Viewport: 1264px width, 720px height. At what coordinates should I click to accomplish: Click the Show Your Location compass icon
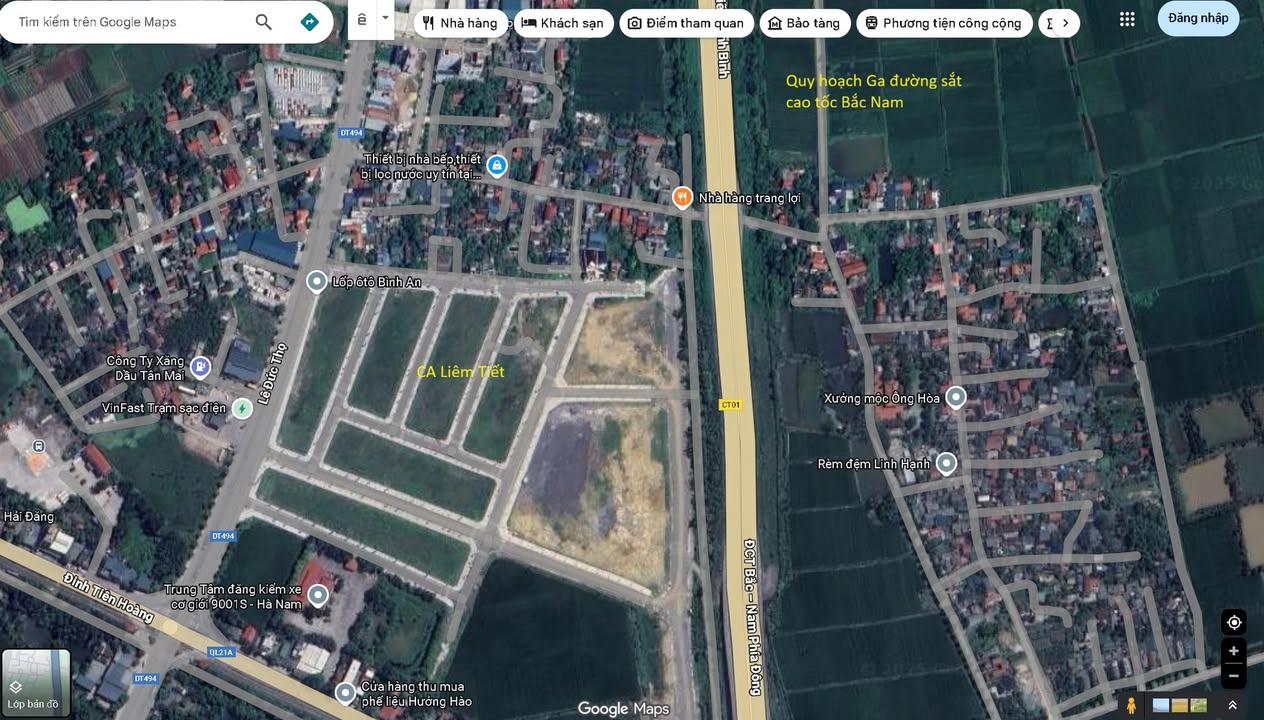coord(1233,622)
